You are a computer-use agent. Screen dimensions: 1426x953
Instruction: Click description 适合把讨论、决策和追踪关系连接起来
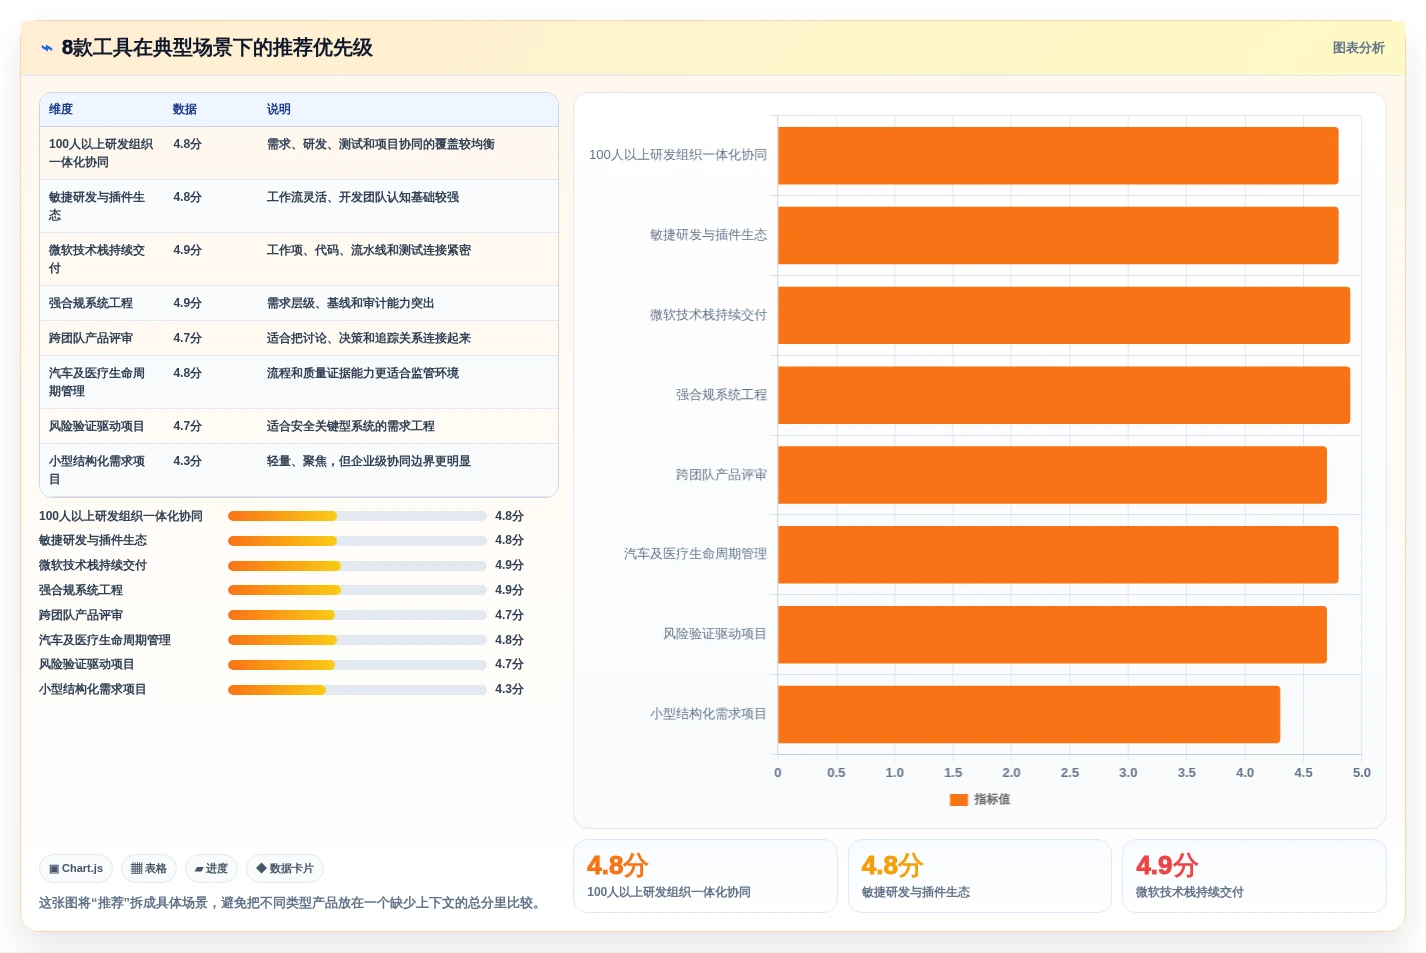pos(369,338)
